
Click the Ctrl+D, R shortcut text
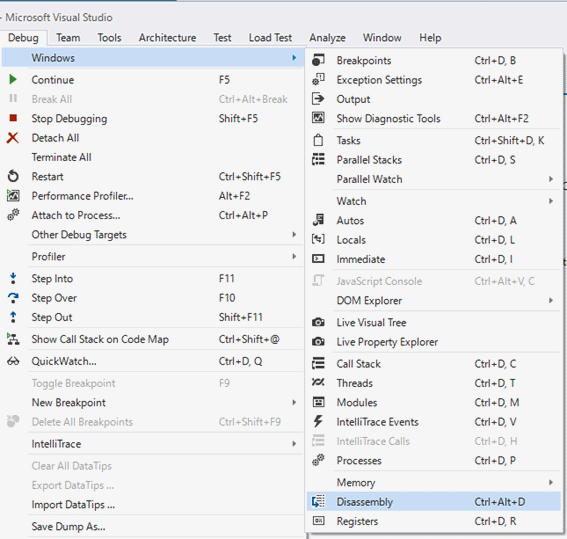495,521
